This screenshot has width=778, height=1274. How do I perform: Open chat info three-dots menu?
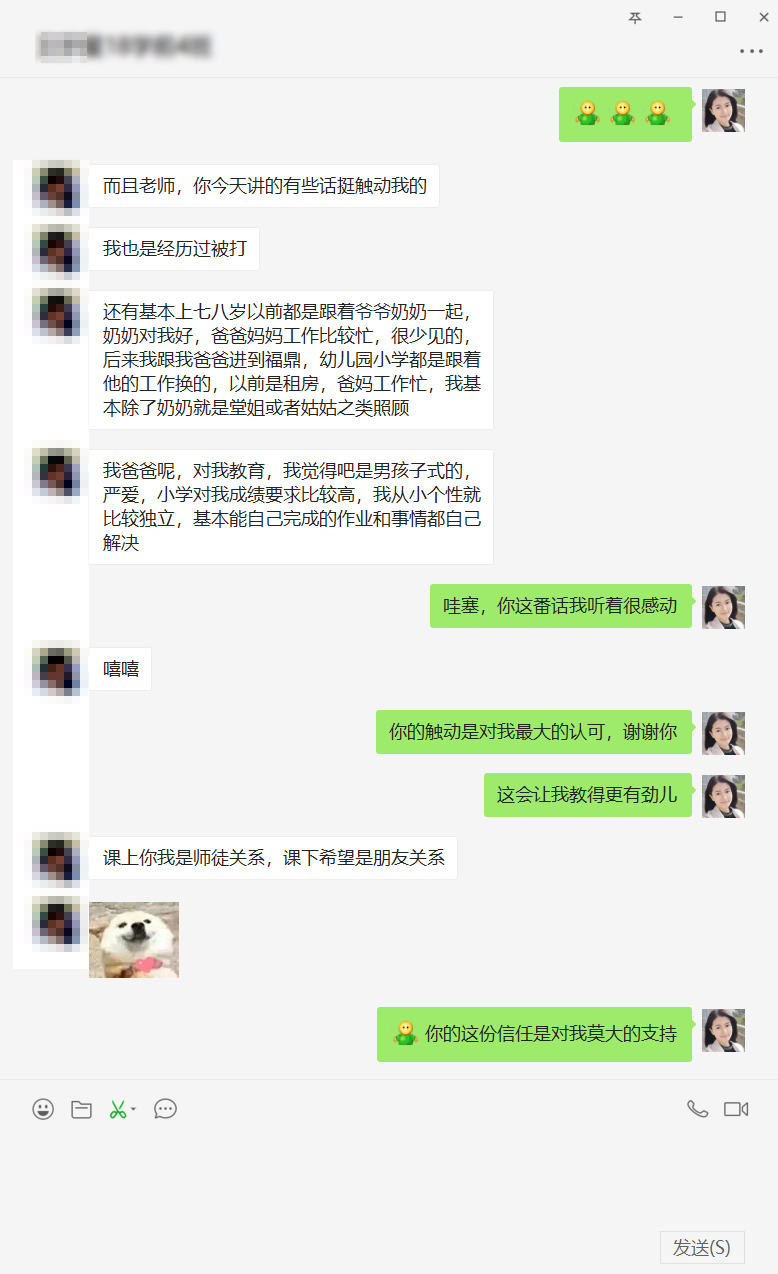click(x=751, y=51)
